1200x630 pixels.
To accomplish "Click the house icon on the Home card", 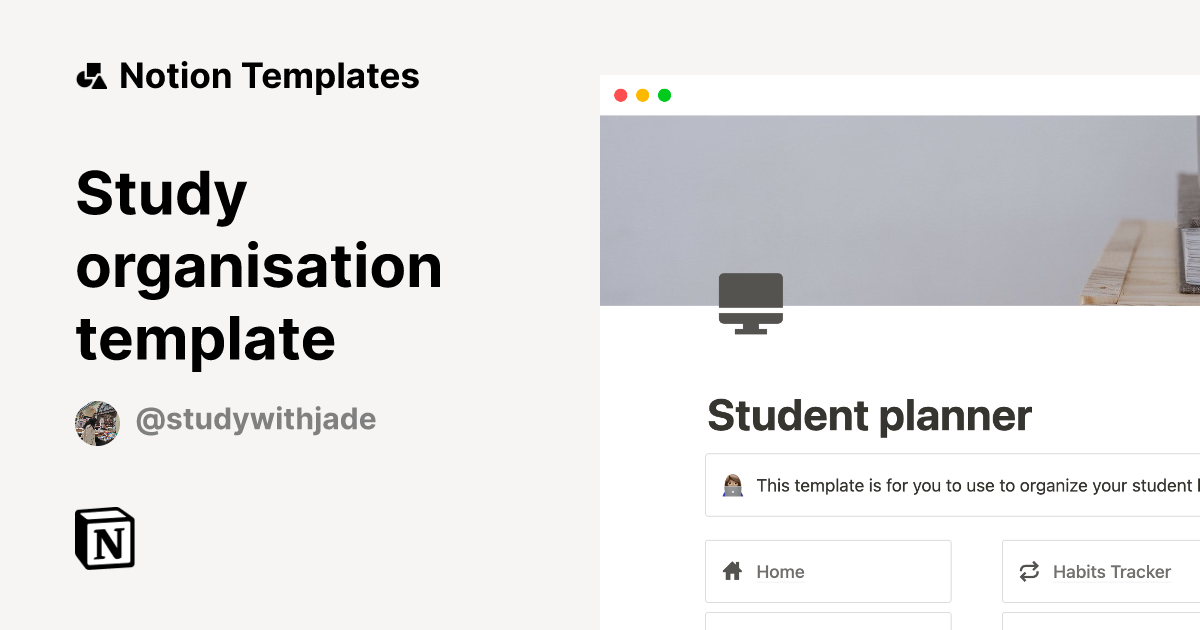I will click(x=731, y=571).
